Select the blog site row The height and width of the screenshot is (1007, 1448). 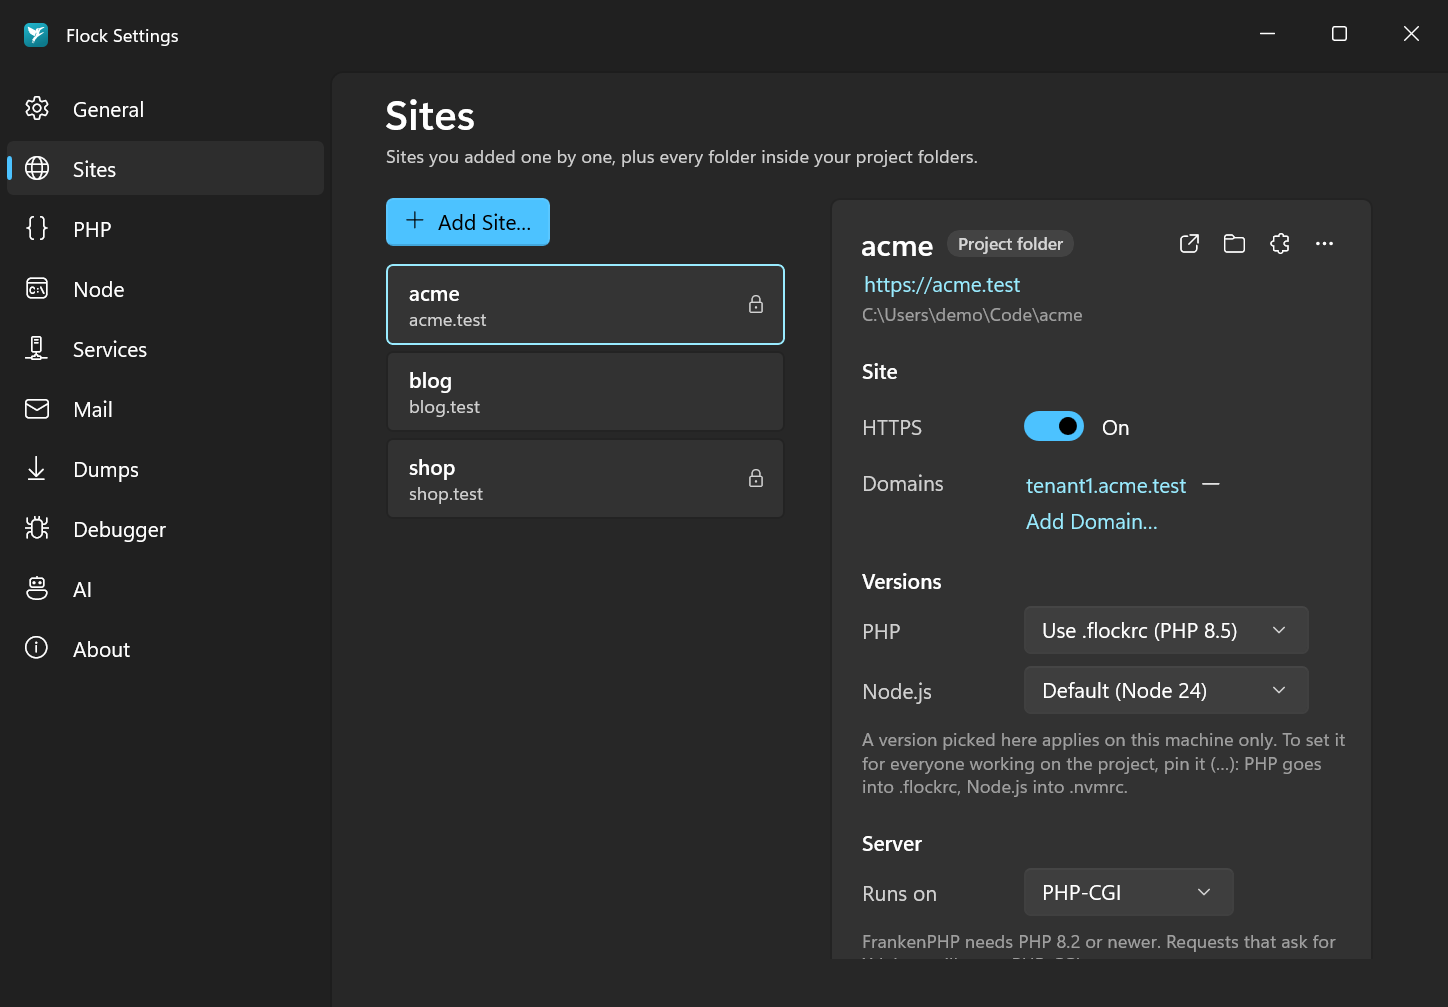pyautogui.click(x=585, y=391)
